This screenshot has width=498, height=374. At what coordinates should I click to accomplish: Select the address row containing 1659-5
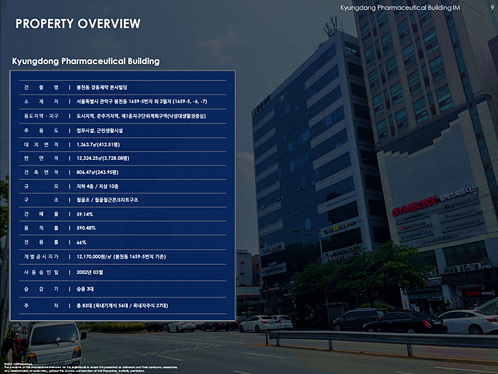(x=123, y=102)
